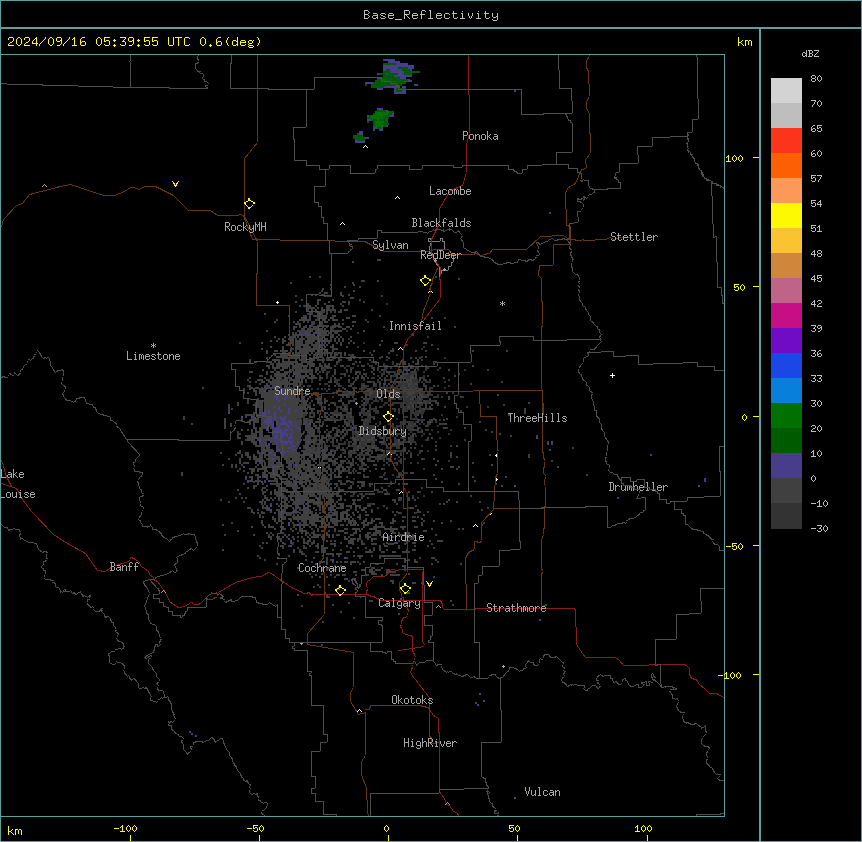Pick the yellow 51-54 dBZ legend band
The width and height of the screenshot is (862, 842).
(786, 215)
